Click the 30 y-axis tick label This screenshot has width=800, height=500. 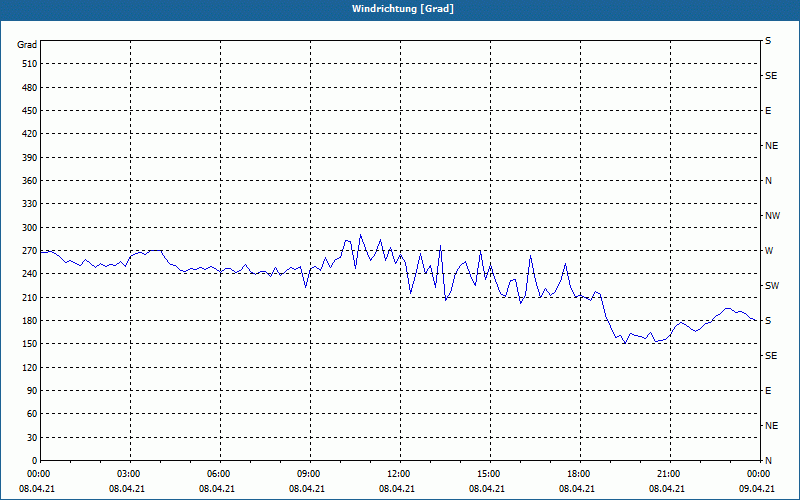point(32,438)
